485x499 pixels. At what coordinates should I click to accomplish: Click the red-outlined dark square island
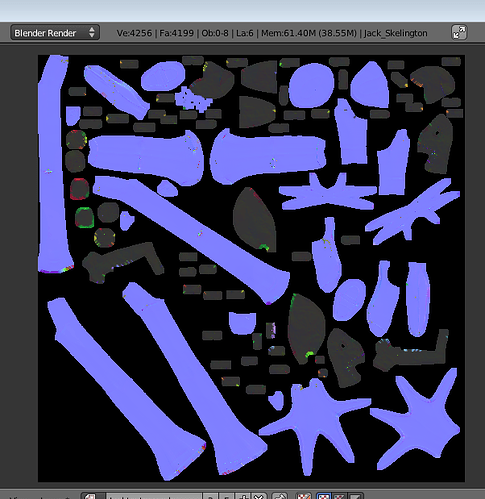(x=79, y=189)
